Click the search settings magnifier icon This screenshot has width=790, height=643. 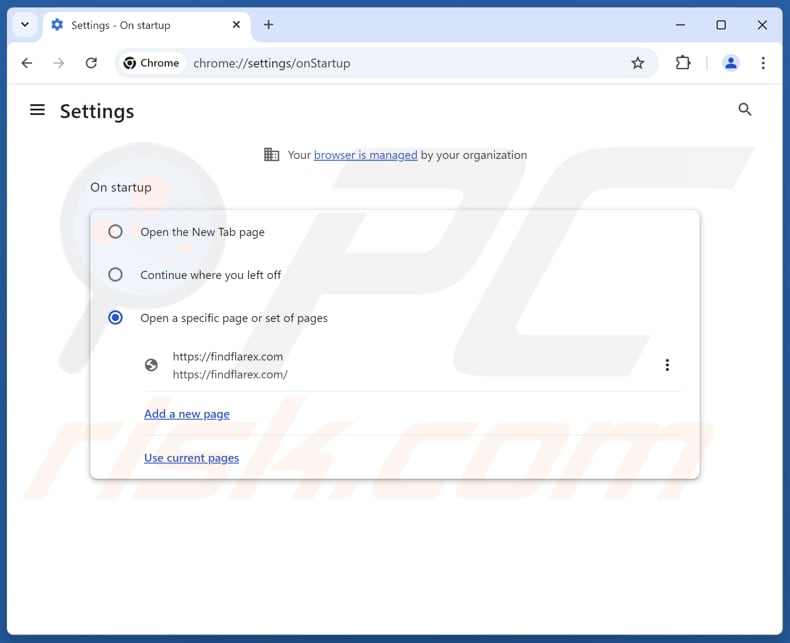click(744, 110)
